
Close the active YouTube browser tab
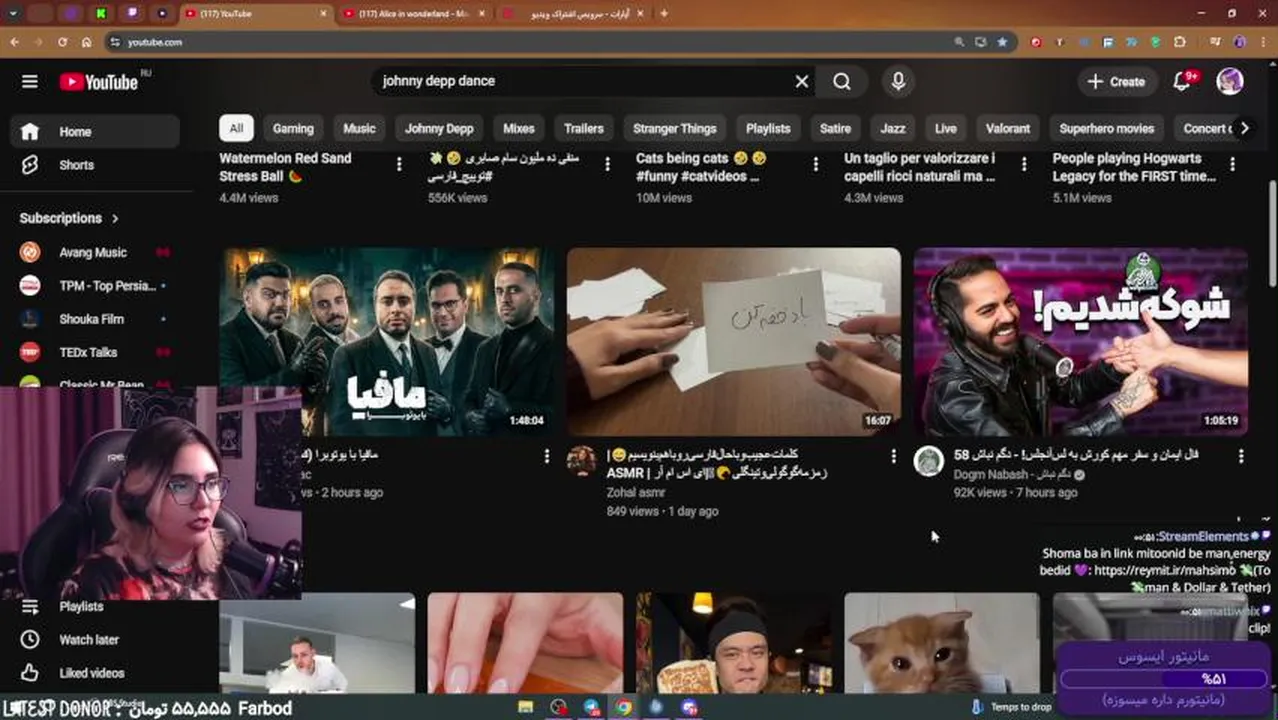pyautogui.click(x=323, y=14)
